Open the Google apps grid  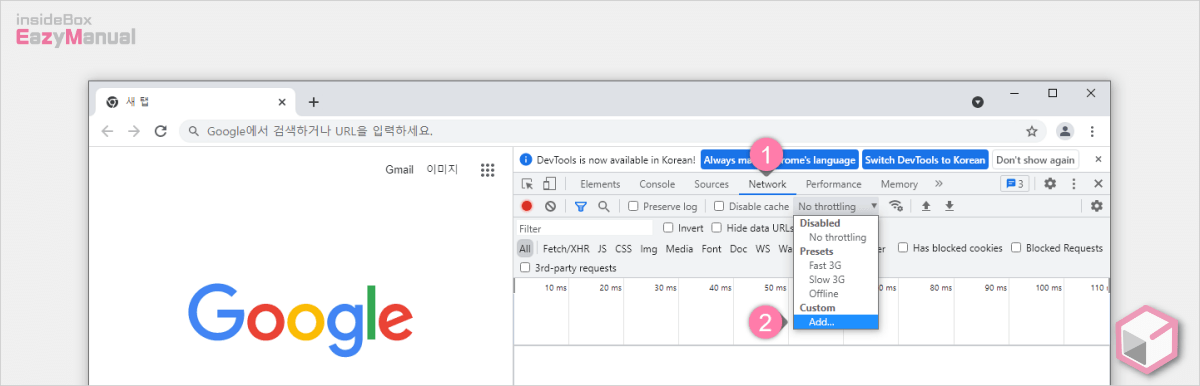(x=488, y=170)
